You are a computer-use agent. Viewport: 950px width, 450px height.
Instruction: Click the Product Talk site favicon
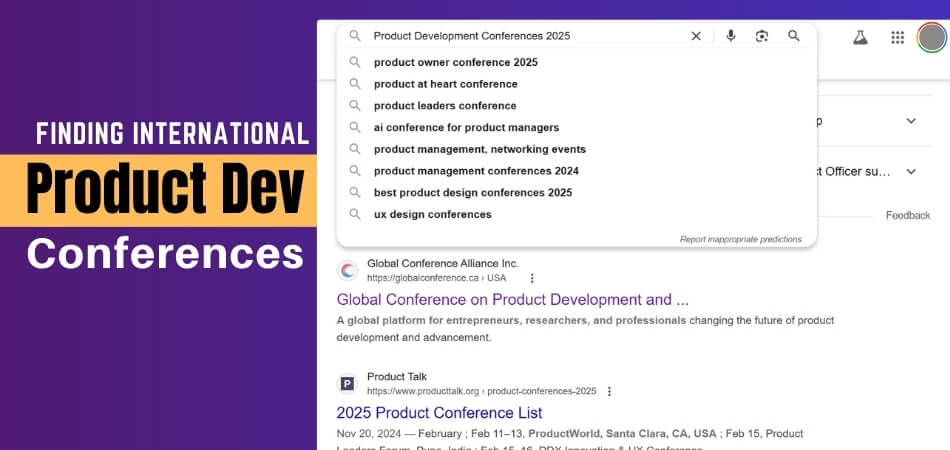[x=347, y=383]
